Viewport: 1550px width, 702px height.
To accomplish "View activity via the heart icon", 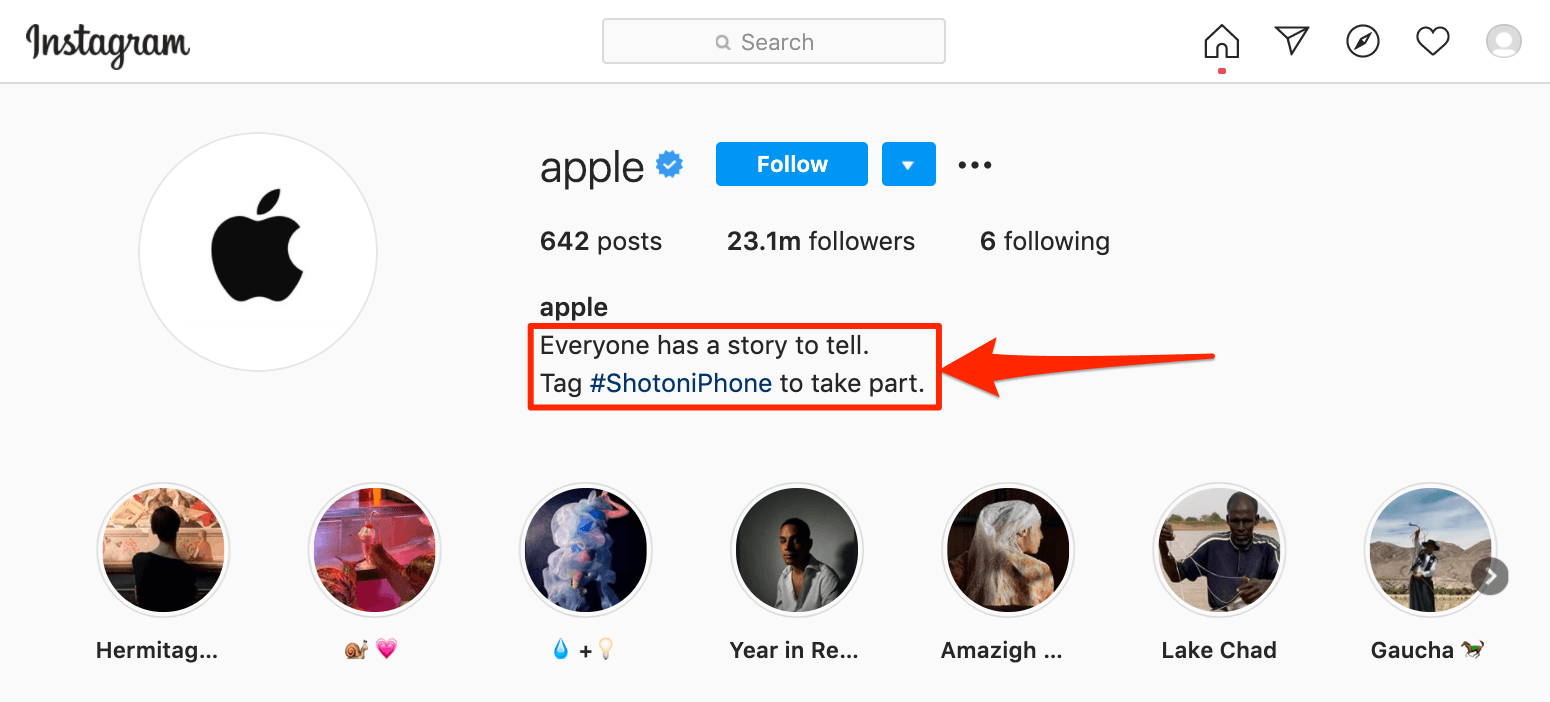I will coord(1432,41).
